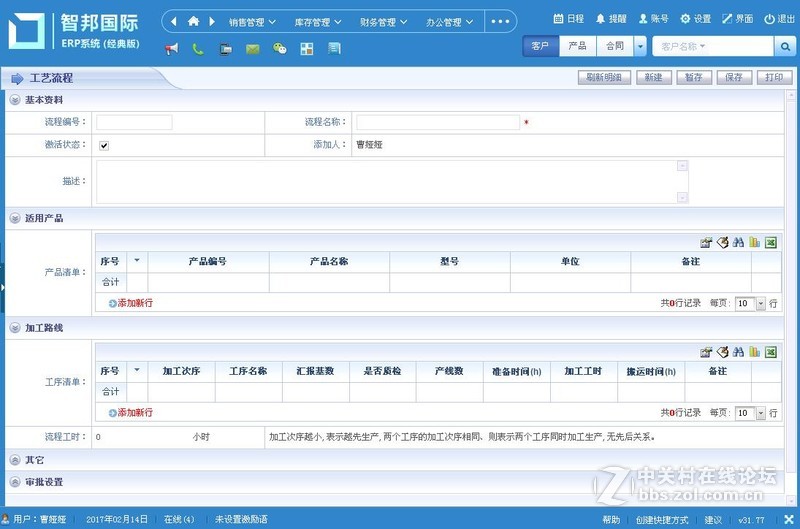Click Excel export icon in 产品清单 toolbar
Viewport: 800px width, 529px height.
[x=771, y=242]
